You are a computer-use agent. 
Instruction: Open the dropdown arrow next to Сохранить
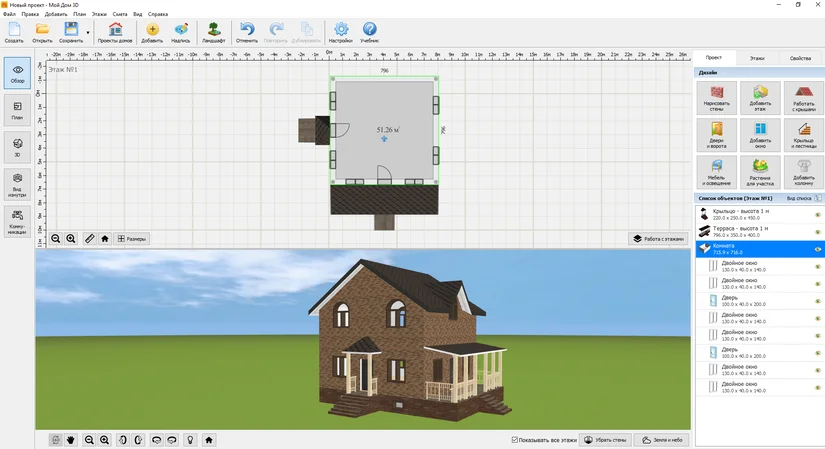point(88,33)
